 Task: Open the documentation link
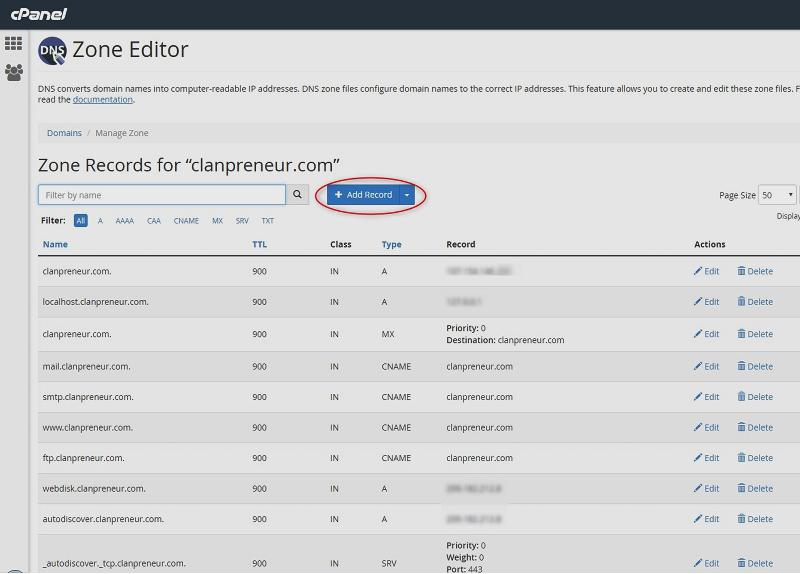103,99
